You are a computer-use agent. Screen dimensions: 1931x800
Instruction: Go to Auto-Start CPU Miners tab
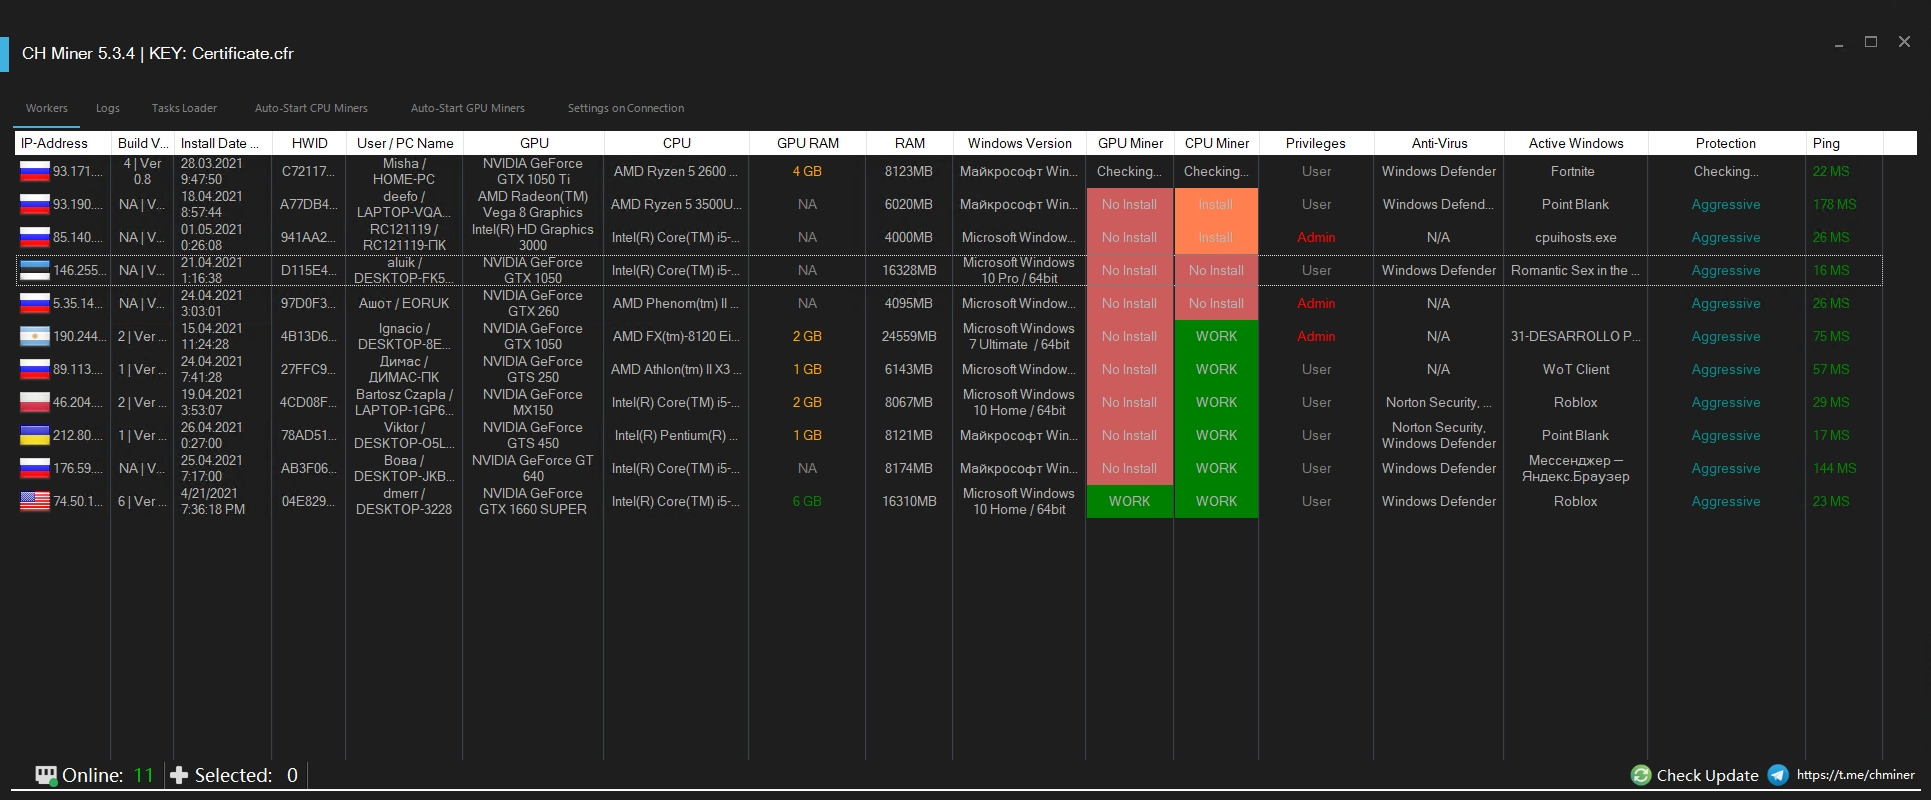[x=311, y=108]
